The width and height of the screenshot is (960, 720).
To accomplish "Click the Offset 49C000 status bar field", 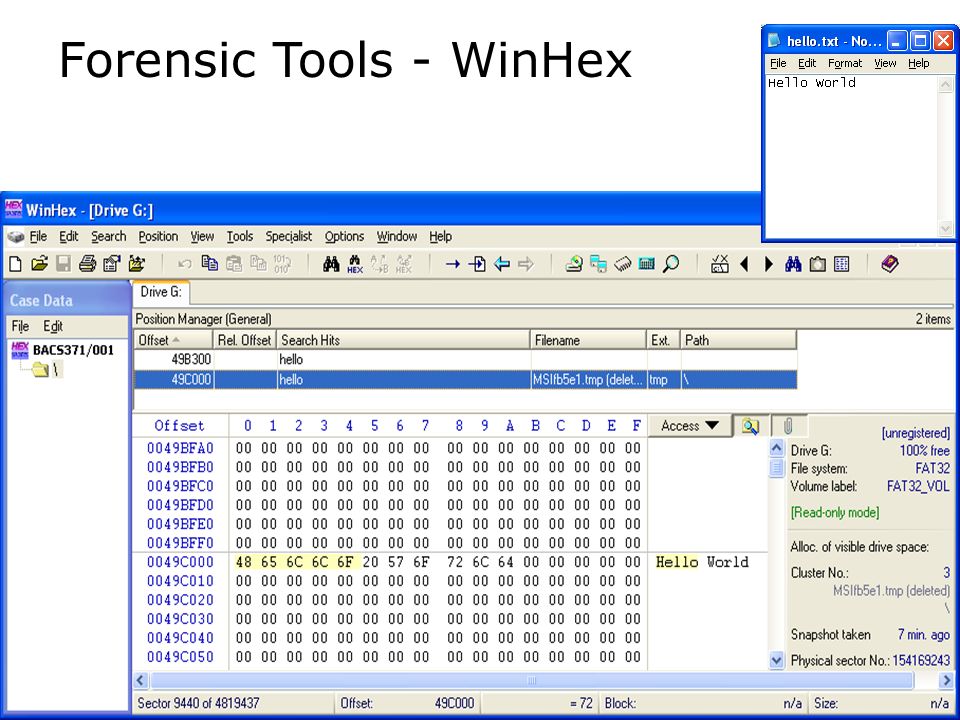I will tap(407, 703).
